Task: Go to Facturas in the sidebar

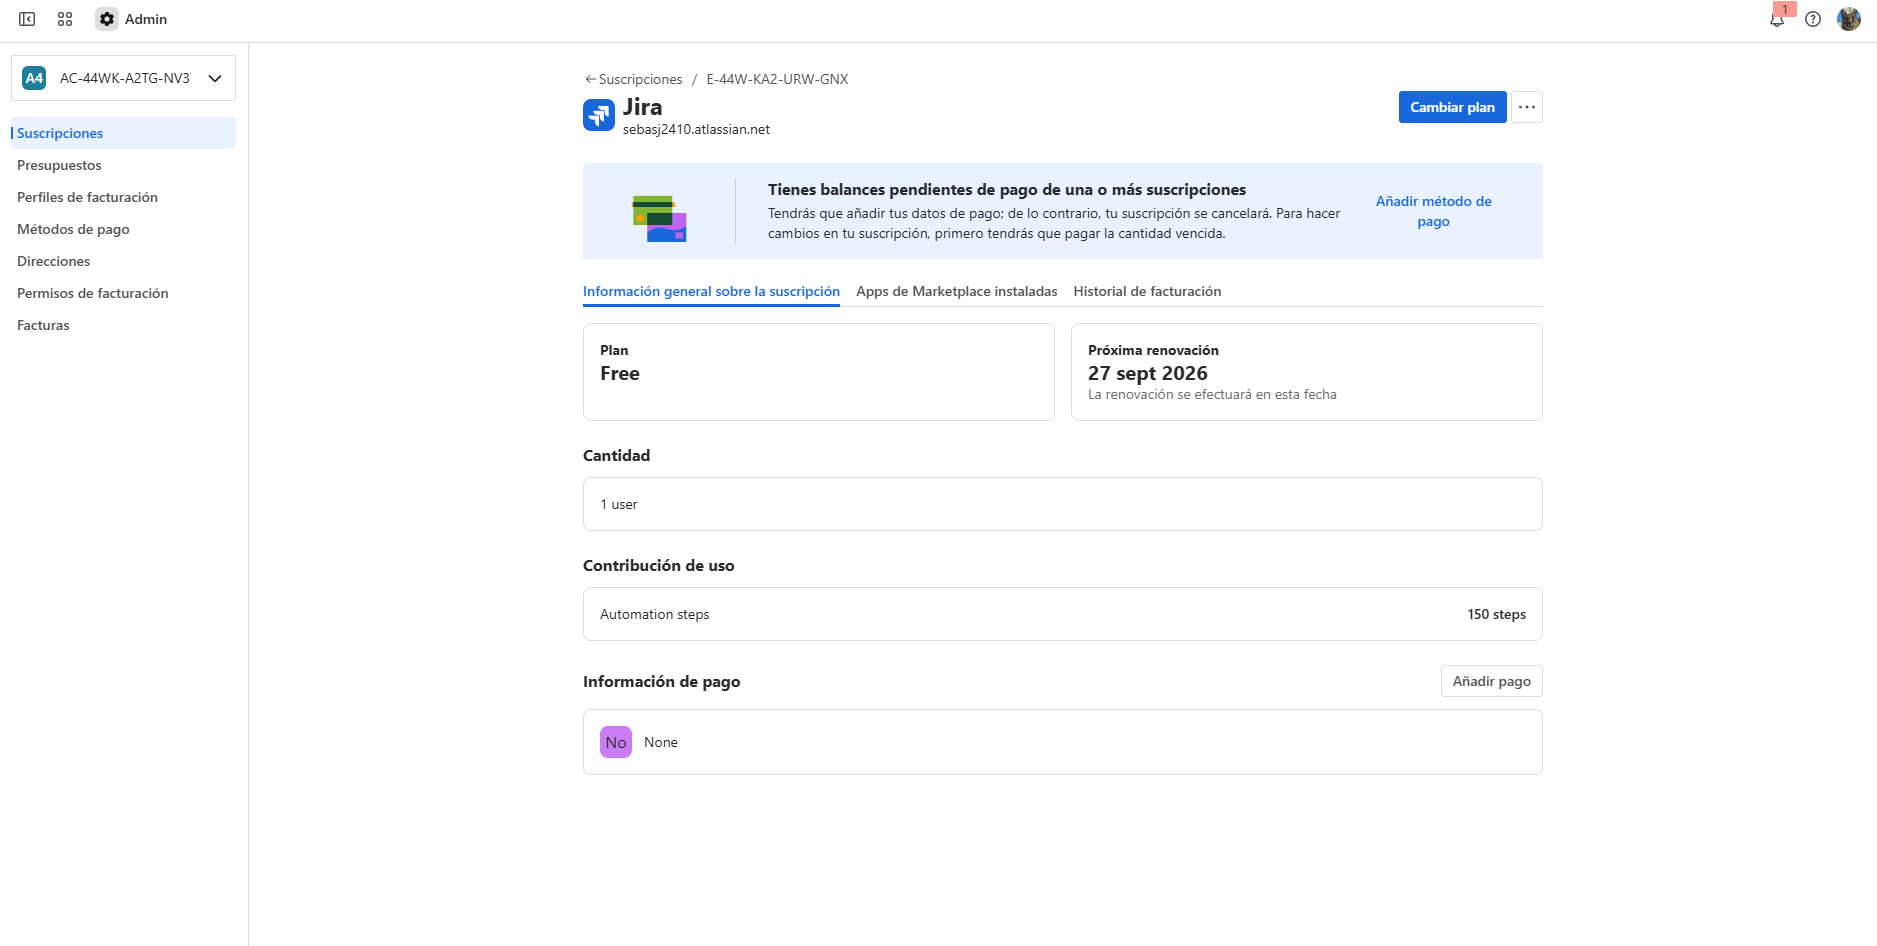Action: 123,325
